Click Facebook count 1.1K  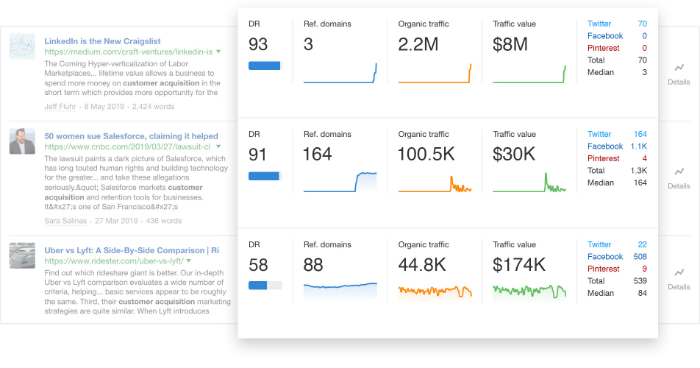tap(639, 146)
